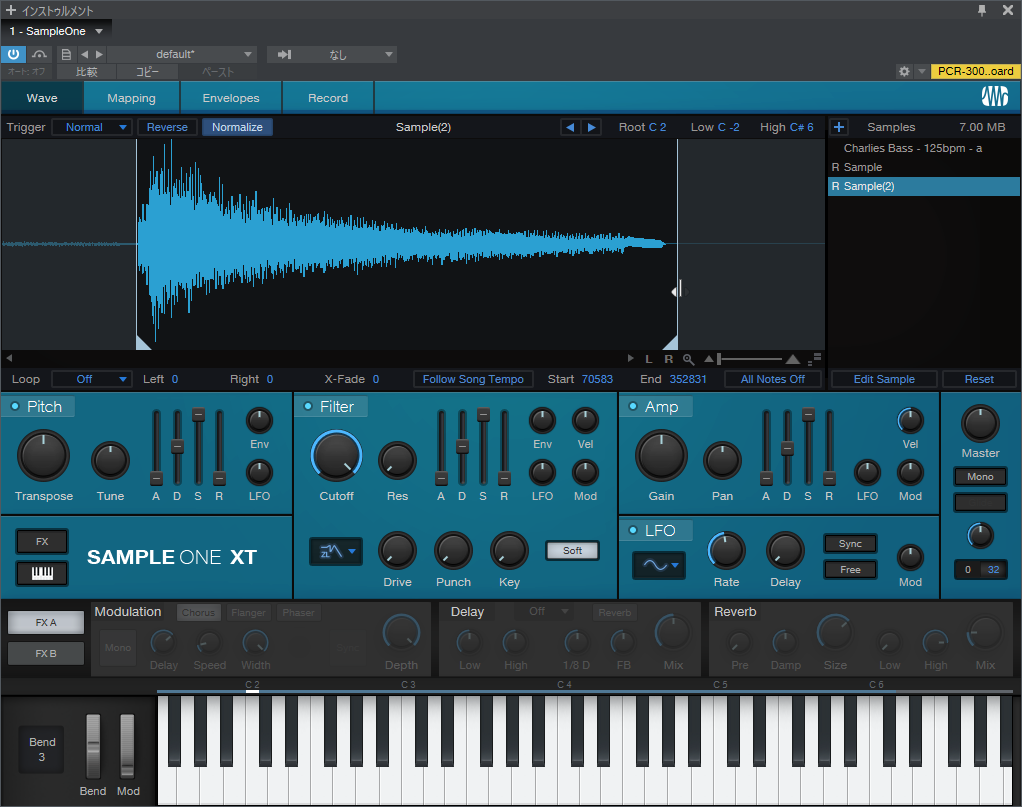Screen dimensions: 1022x807
Task: Toggle the Amp section on/off
Action: tap(632, 407)
